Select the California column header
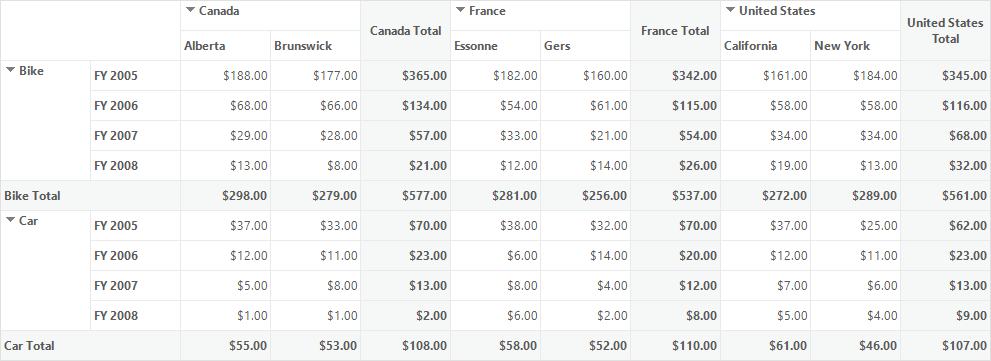 pos(766,46)
